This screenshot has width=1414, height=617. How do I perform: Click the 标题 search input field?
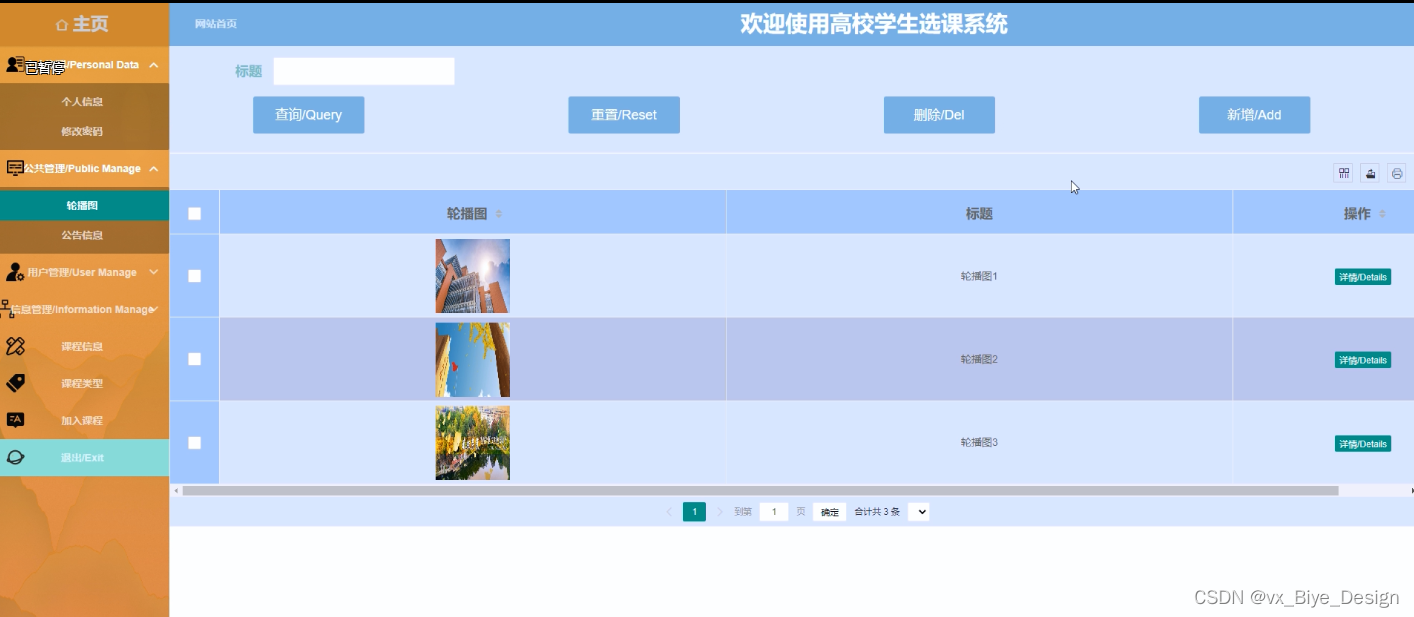click(x=364, y=71)
